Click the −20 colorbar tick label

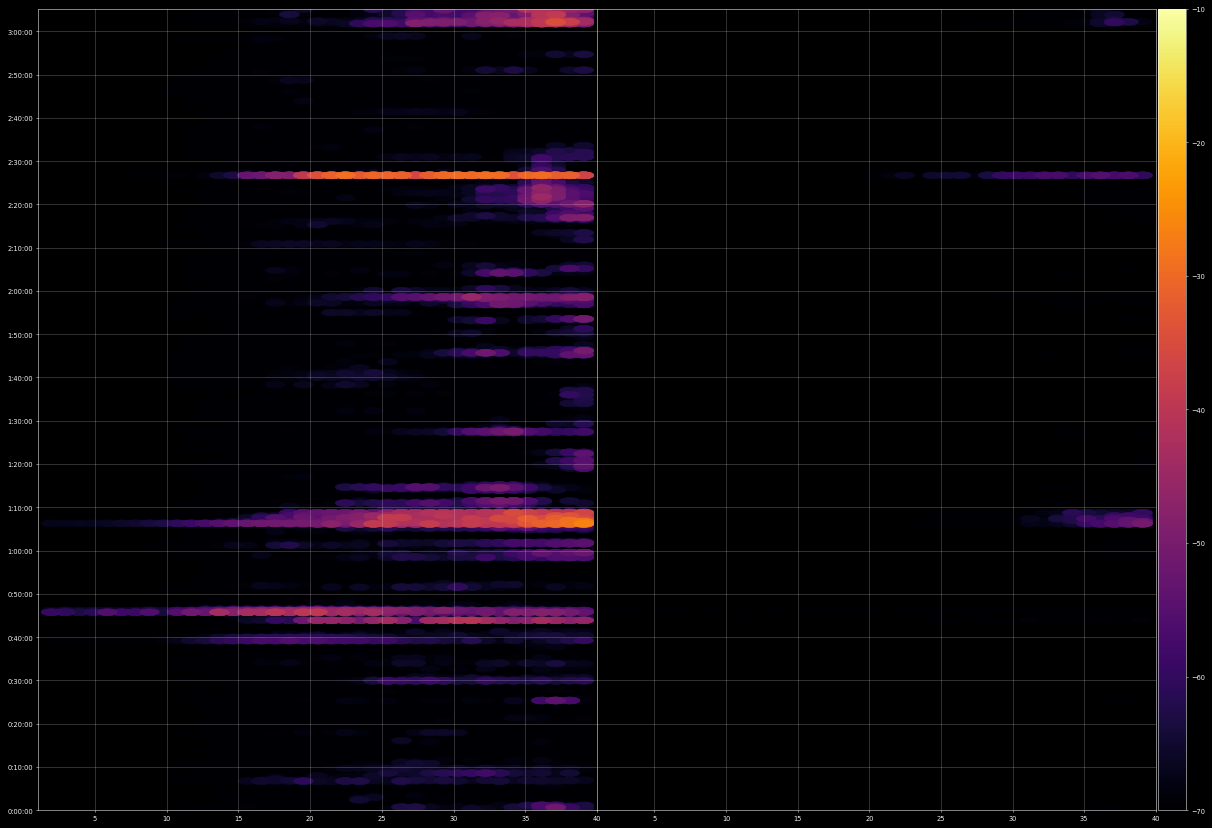pos(1198,143)
